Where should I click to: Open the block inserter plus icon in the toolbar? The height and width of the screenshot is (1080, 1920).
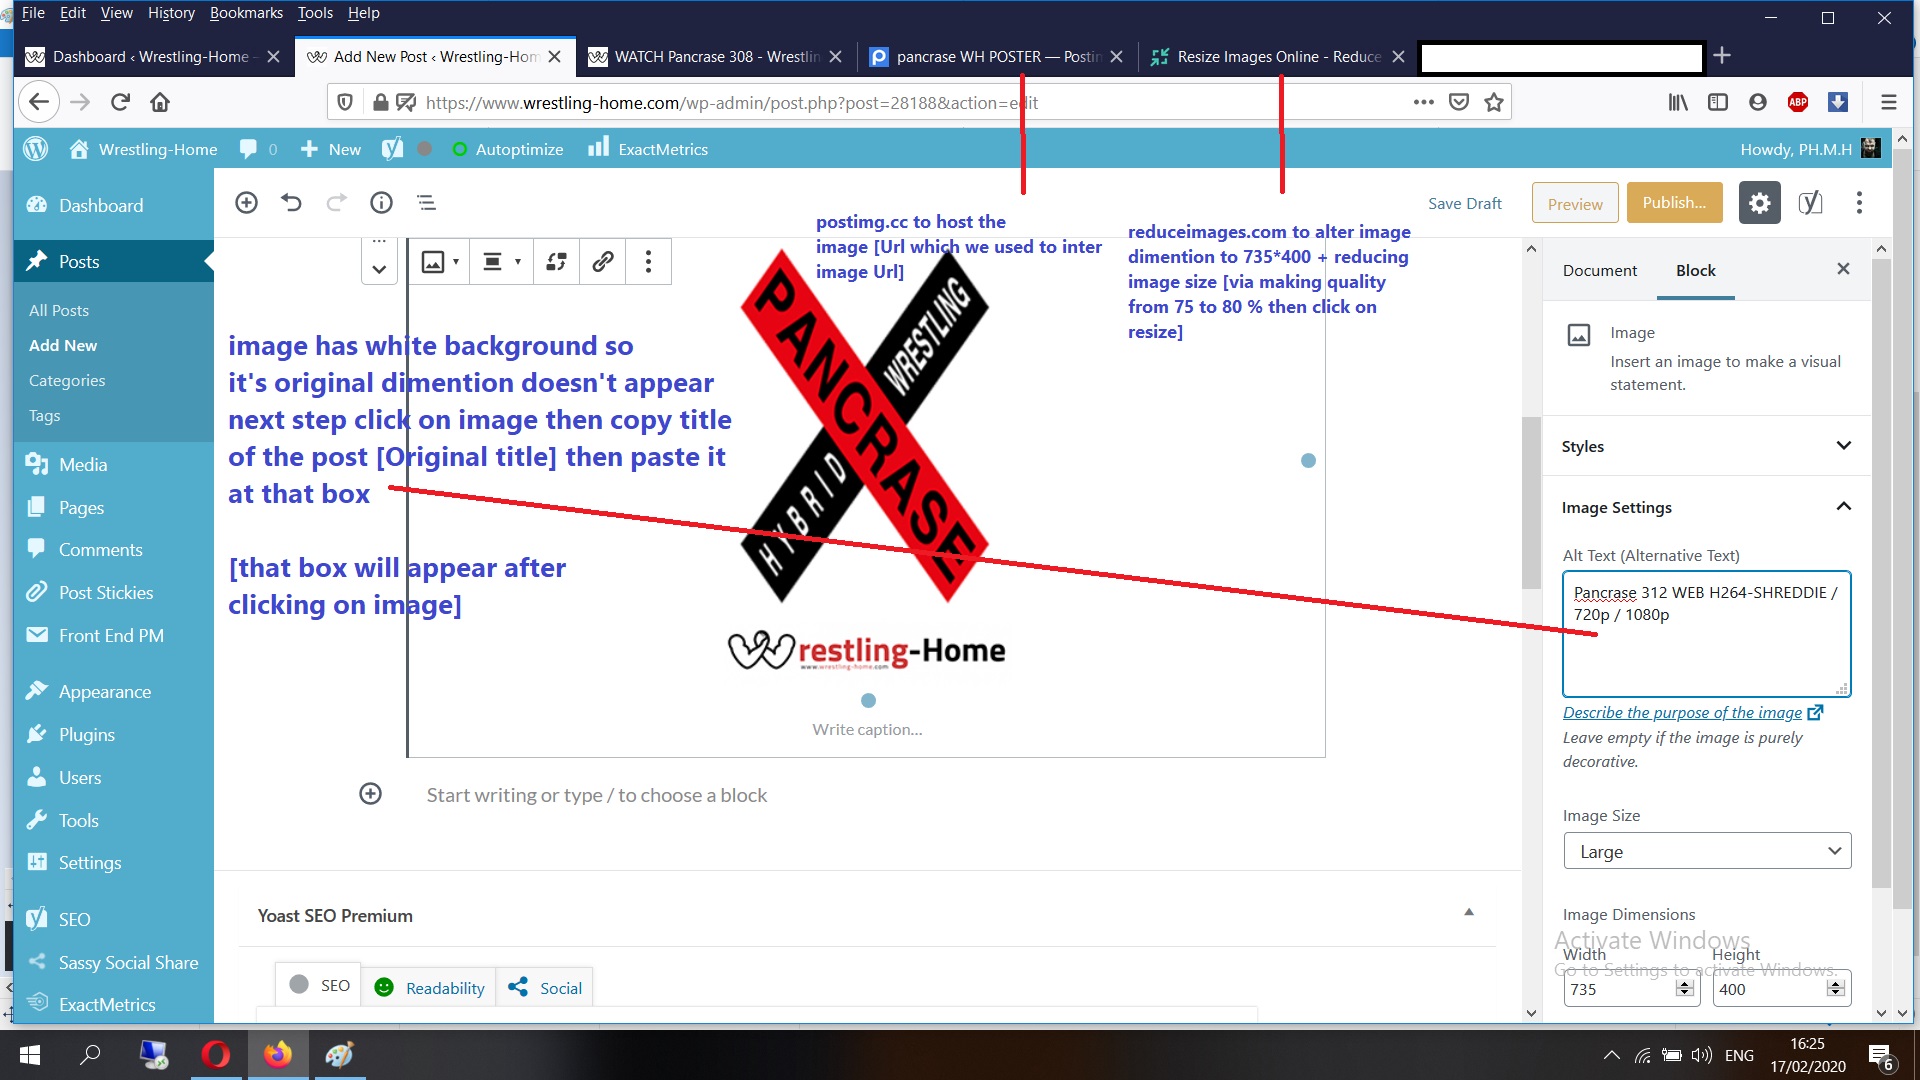point(246,203)
